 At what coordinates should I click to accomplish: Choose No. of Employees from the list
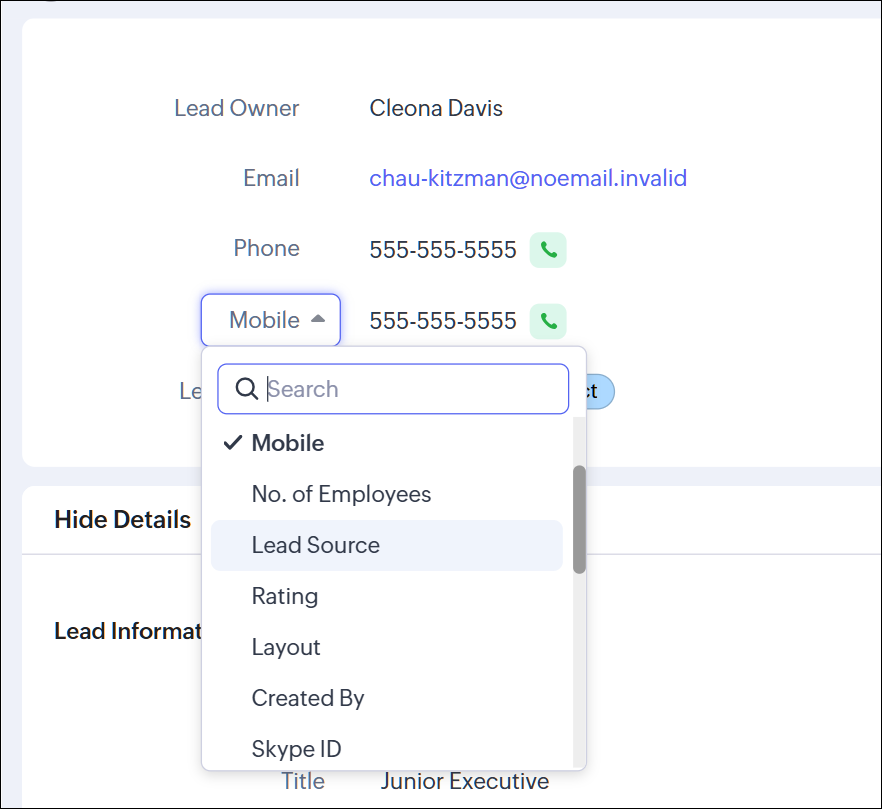point(341,494)
